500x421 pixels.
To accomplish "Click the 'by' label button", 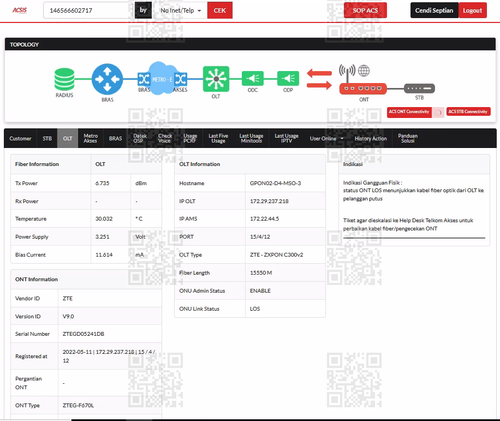I will pyautogui.click(x=143, y=10).
